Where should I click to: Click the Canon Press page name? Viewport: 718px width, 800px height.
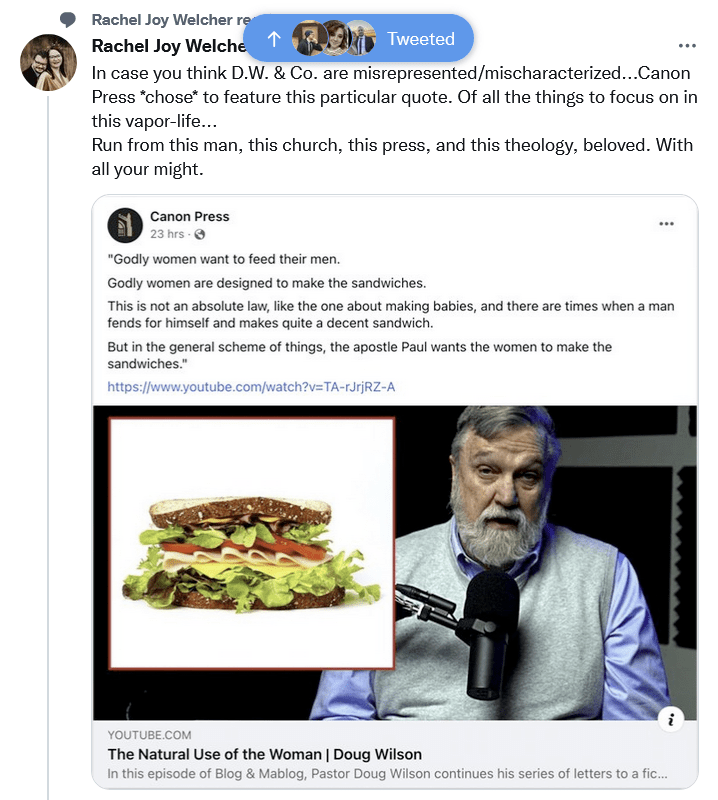189,216
